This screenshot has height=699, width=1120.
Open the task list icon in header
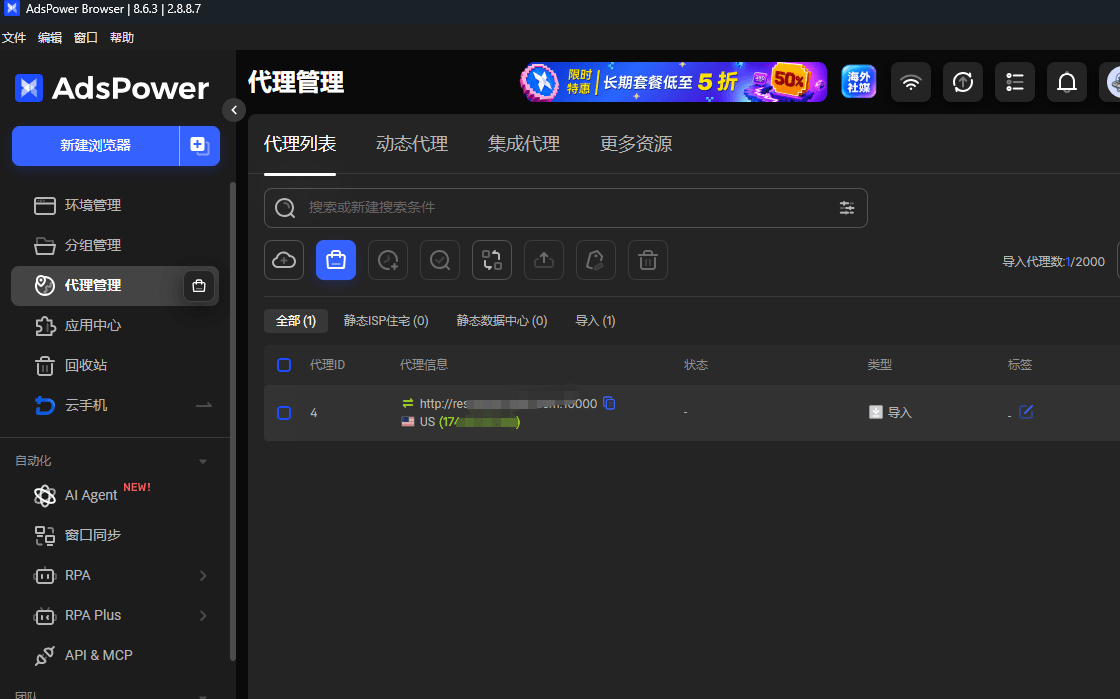click(1015, 82)
